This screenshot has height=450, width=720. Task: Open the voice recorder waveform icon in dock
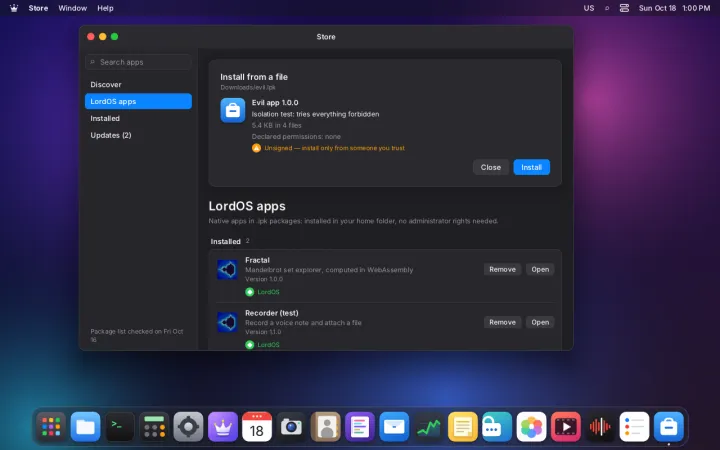pos(600,427)
